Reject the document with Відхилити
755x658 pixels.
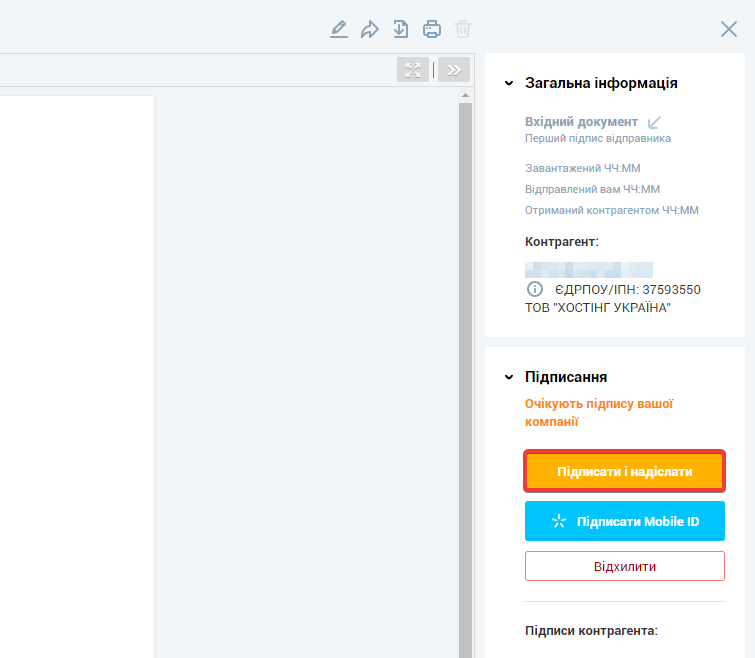[x=624, y=566]
